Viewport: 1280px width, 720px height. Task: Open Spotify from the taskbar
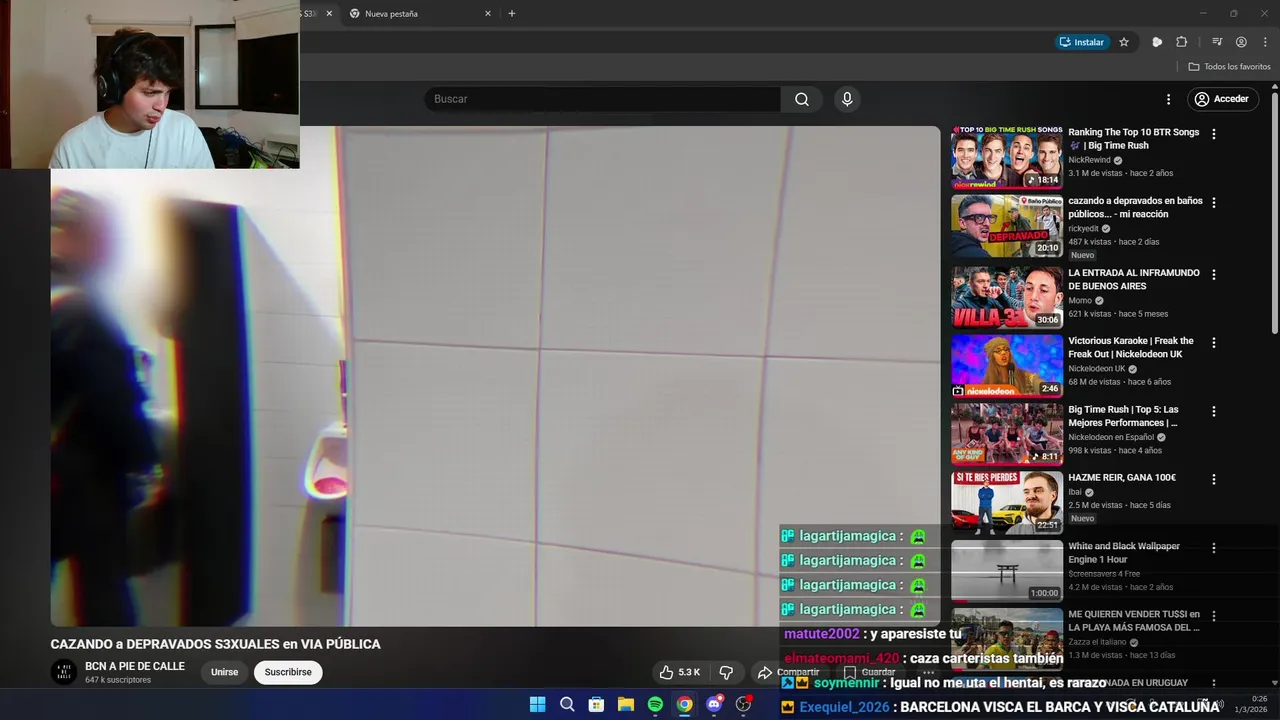[x=655, y=704]
